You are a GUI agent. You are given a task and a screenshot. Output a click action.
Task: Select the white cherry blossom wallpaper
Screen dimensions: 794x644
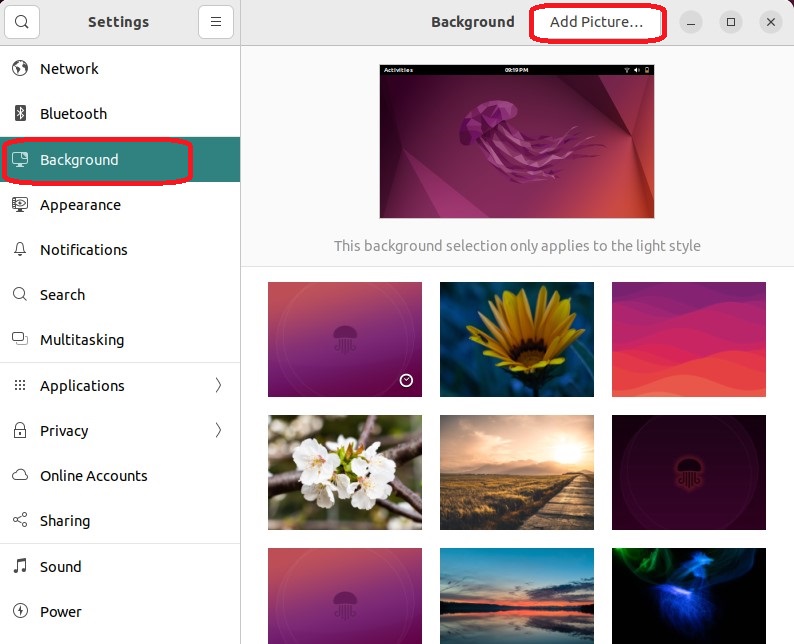[345, 472]
